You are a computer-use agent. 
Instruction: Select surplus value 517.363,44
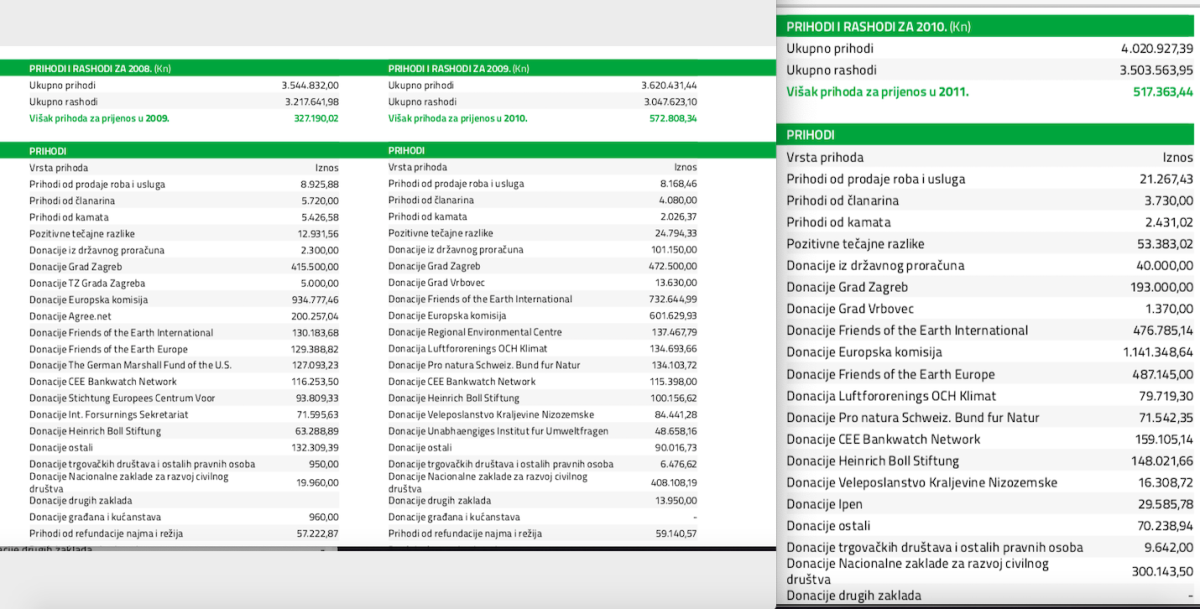(x=1163, y=92)
